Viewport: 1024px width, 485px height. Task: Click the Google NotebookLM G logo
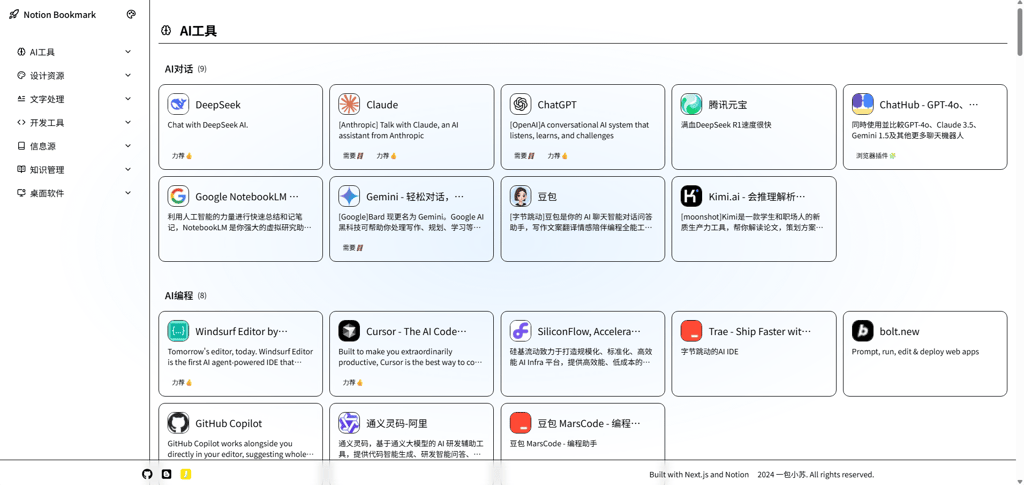point(178,196)
